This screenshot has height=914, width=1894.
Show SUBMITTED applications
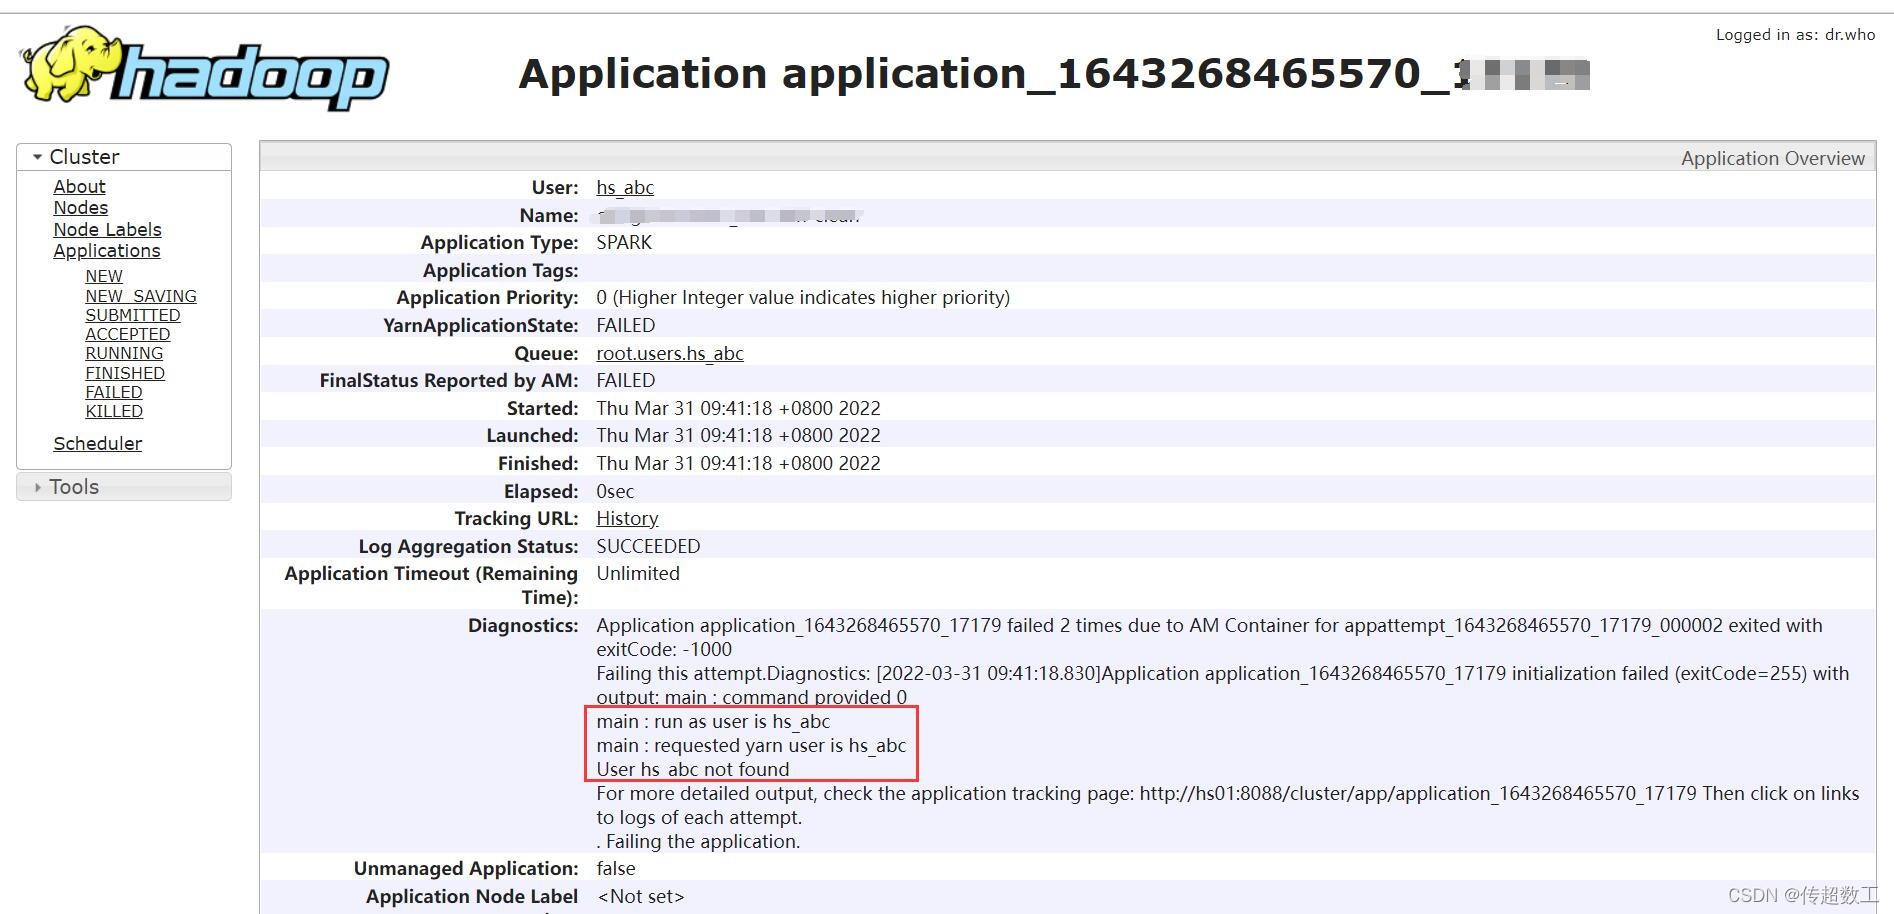pyautogui.click(x=133, y=316)
